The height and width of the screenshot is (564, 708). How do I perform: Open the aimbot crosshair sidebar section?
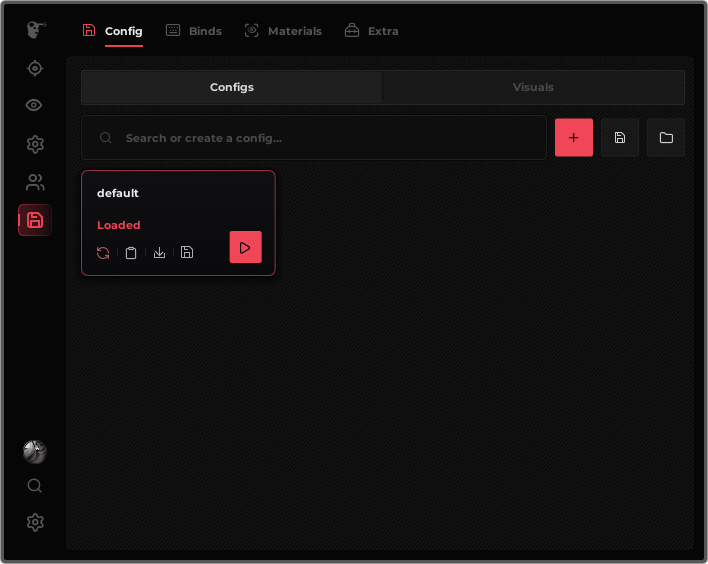coord(35,69)
